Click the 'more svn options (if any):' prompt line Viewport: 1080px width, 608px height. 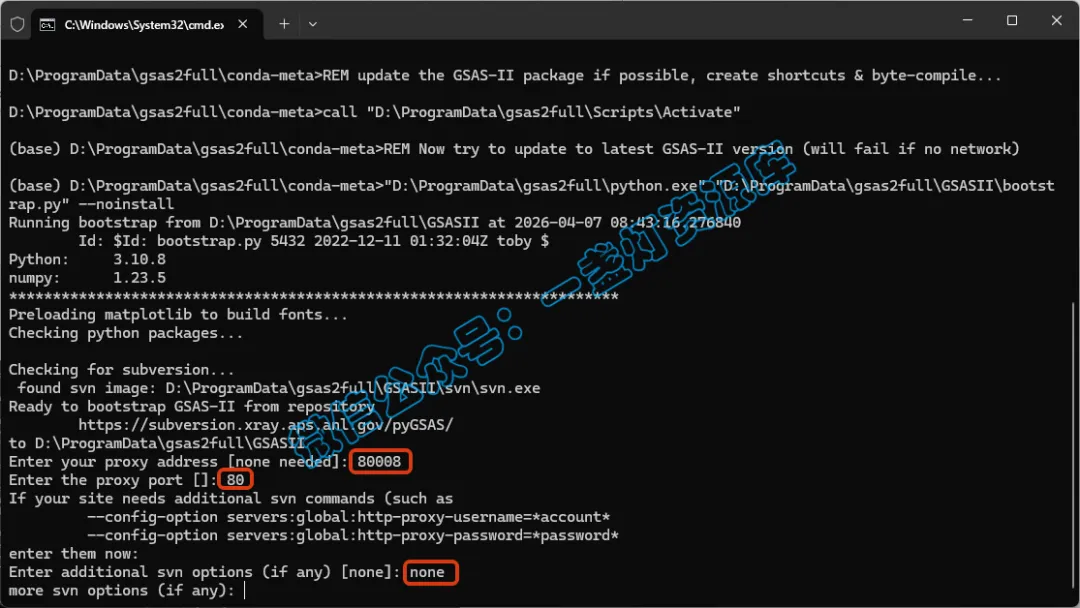(x=122, y=591)
